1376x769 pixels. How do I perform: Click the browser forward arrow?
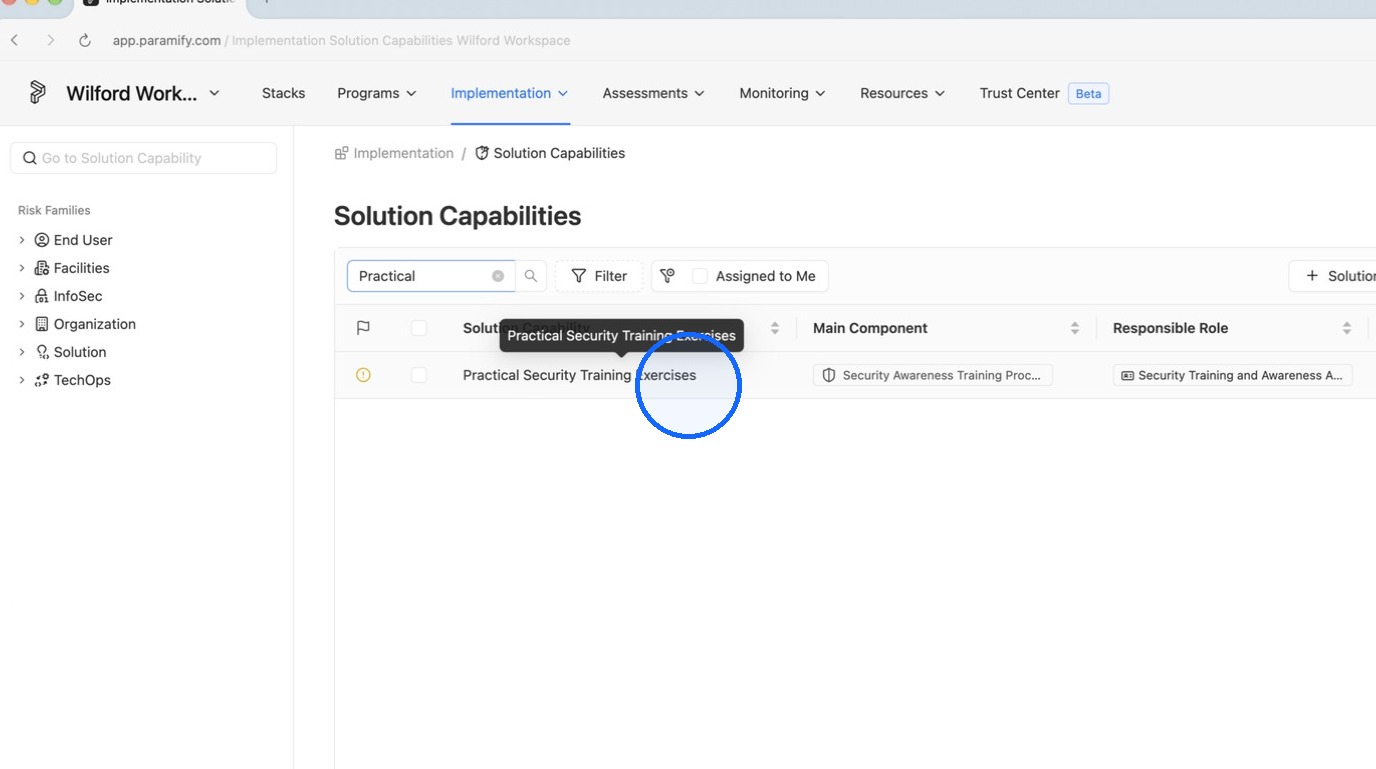[50, 41]
